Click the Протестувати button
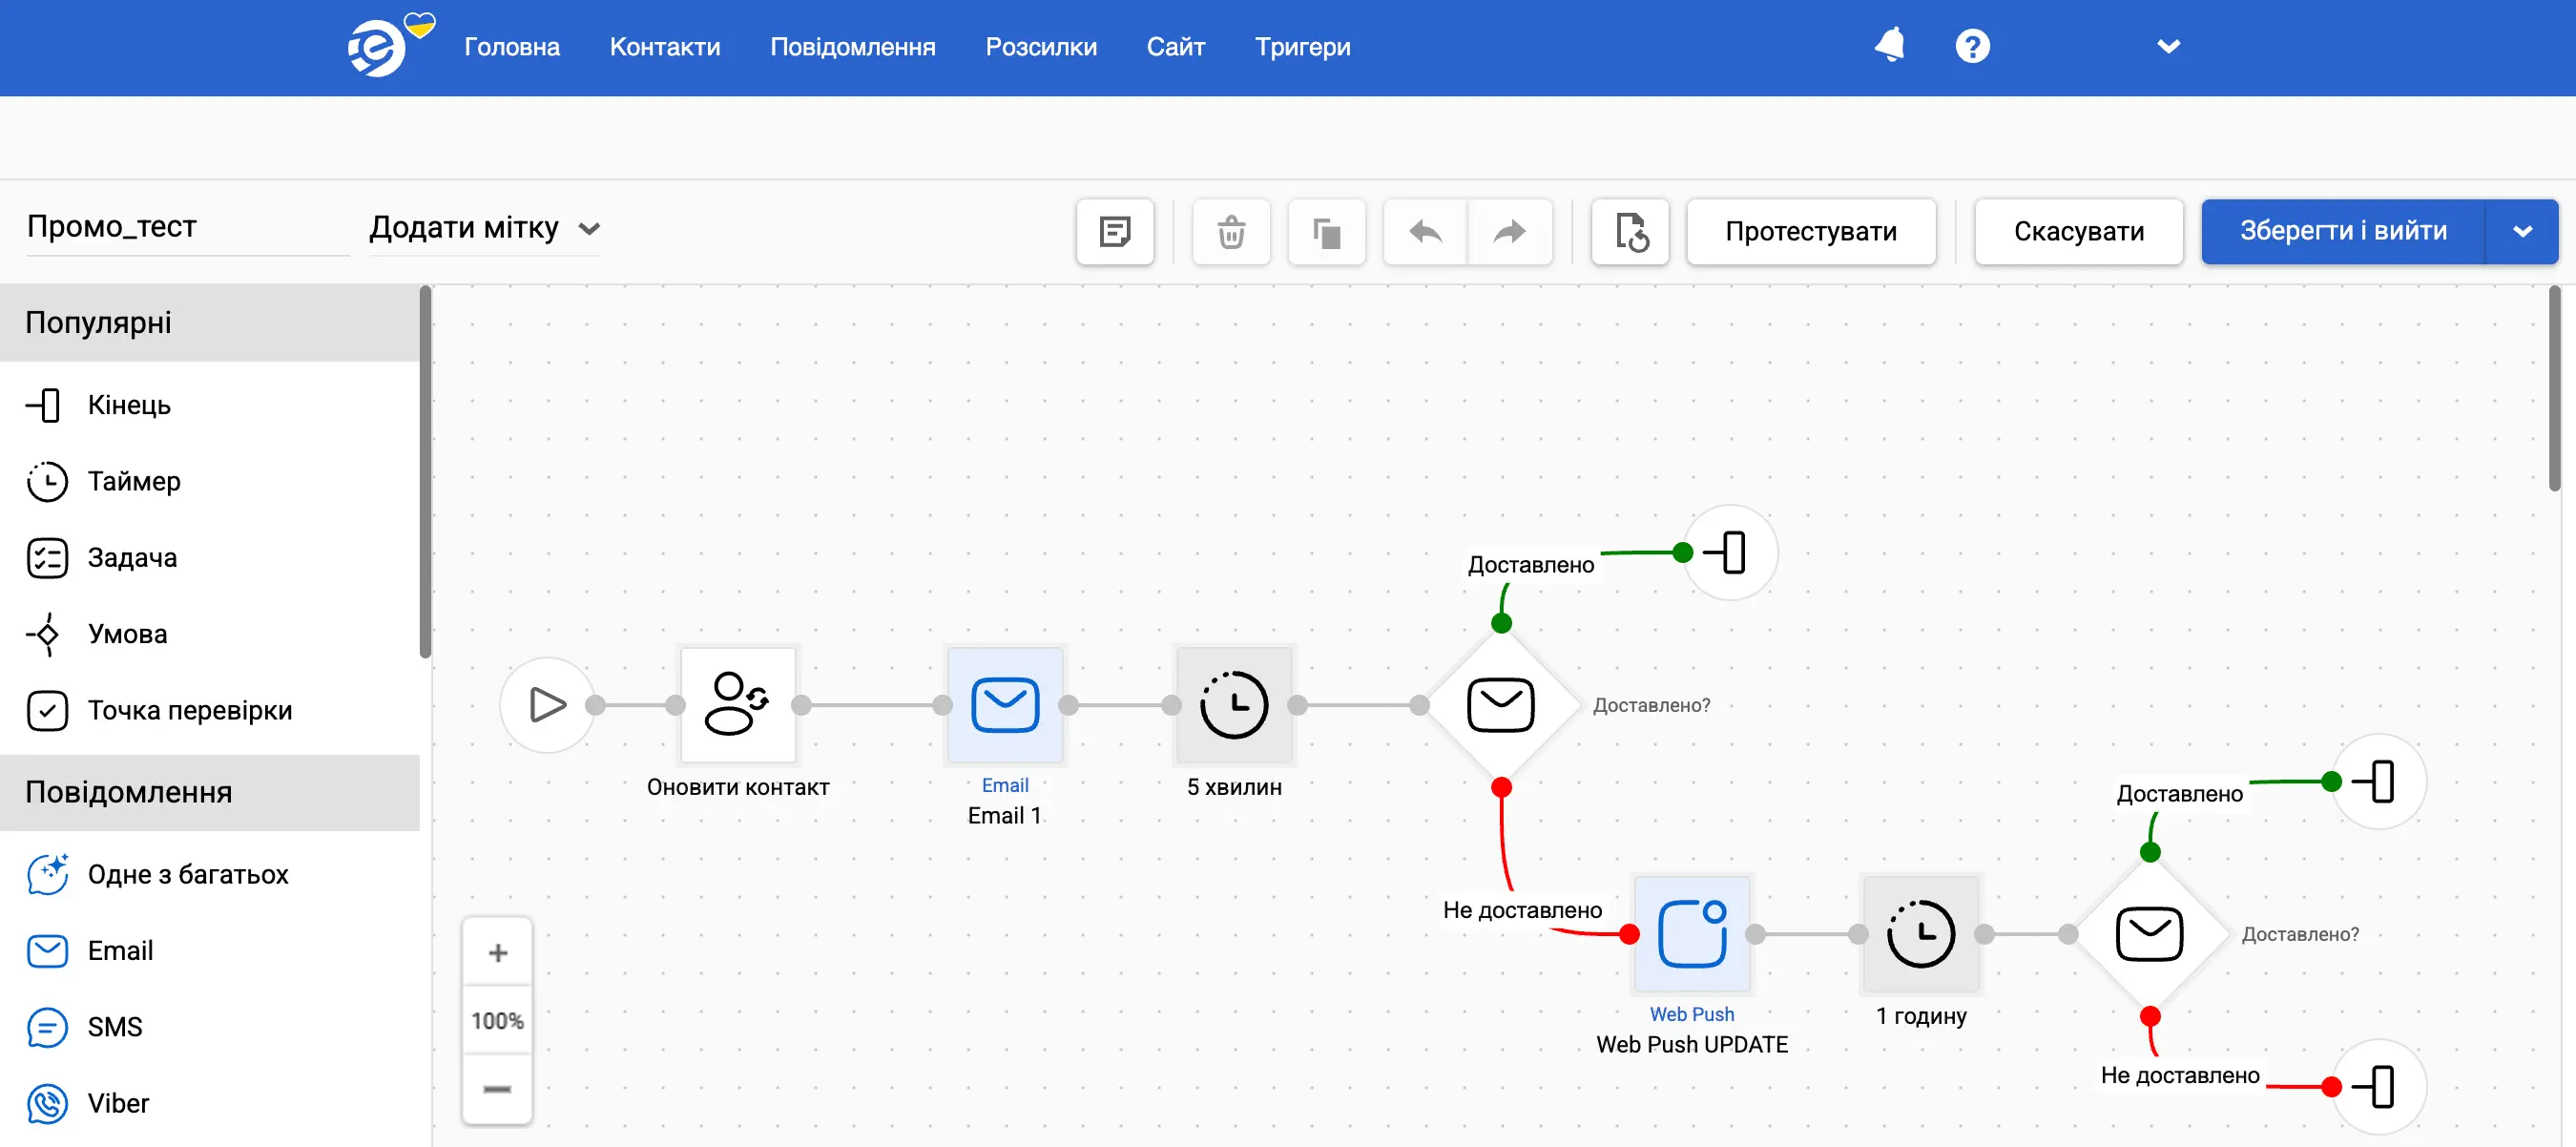 click(1811, 231)
